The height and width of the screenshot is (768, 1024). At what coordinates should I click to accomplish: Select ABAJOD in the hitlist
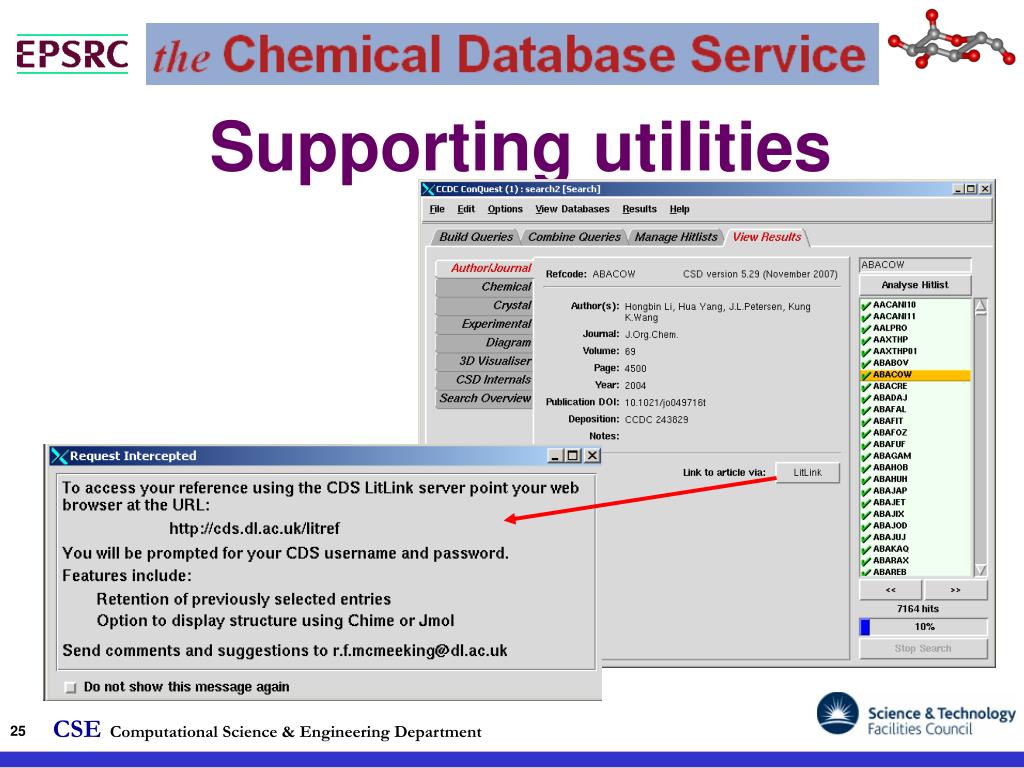click(x=890, y=526)
